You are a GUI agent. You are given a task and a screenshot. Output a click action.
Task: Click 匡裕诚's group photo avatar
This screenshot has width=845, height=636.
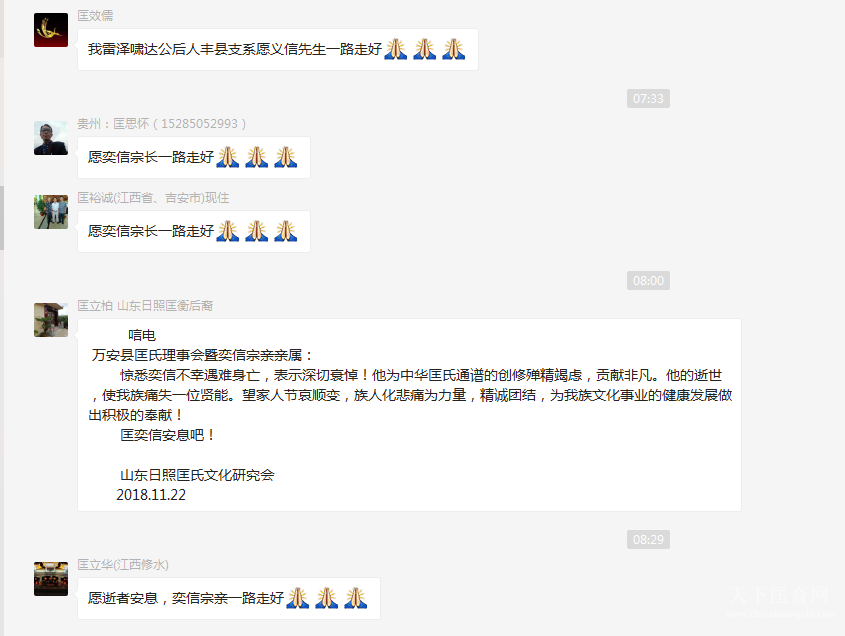pos(51,212)
